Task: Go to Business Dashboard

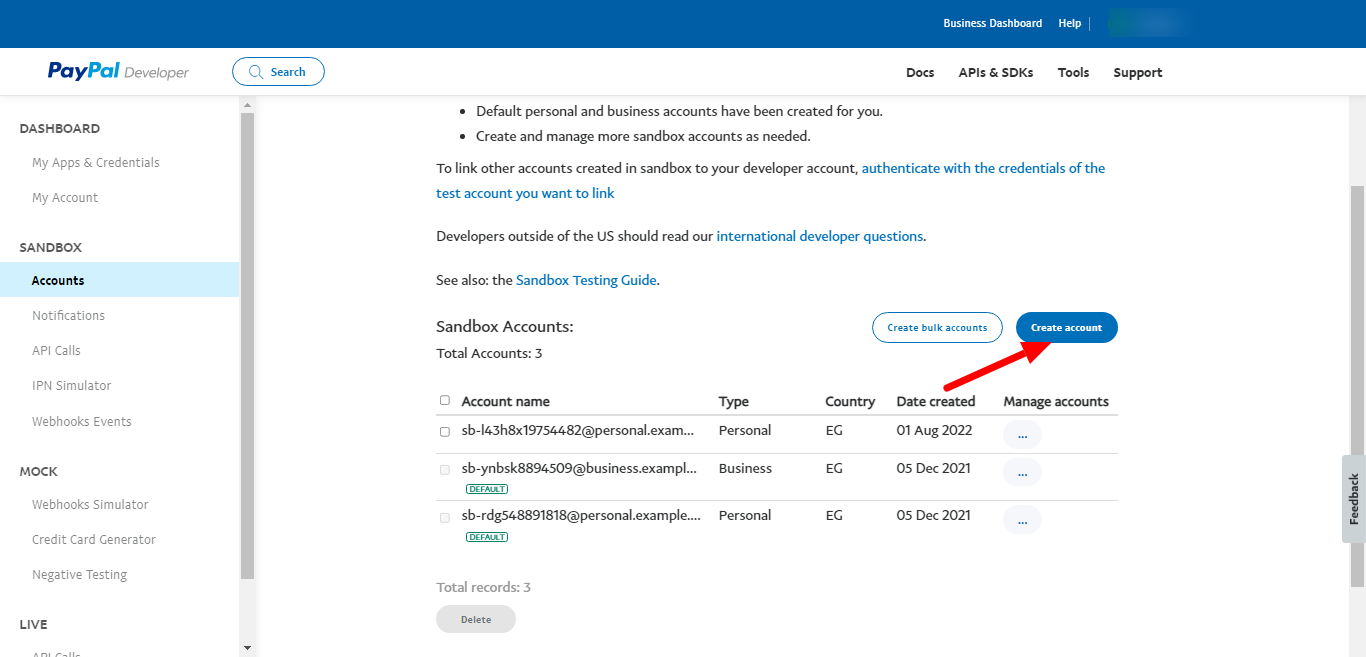Action: (x=992, y=23)
